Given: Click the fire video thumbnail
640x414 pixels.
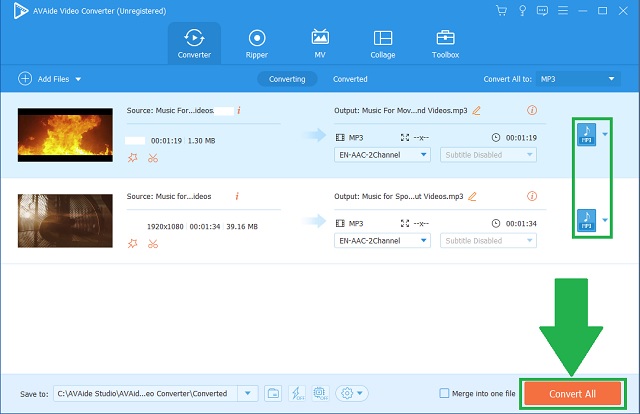Looking at the screenshot, I should (65, 135).
